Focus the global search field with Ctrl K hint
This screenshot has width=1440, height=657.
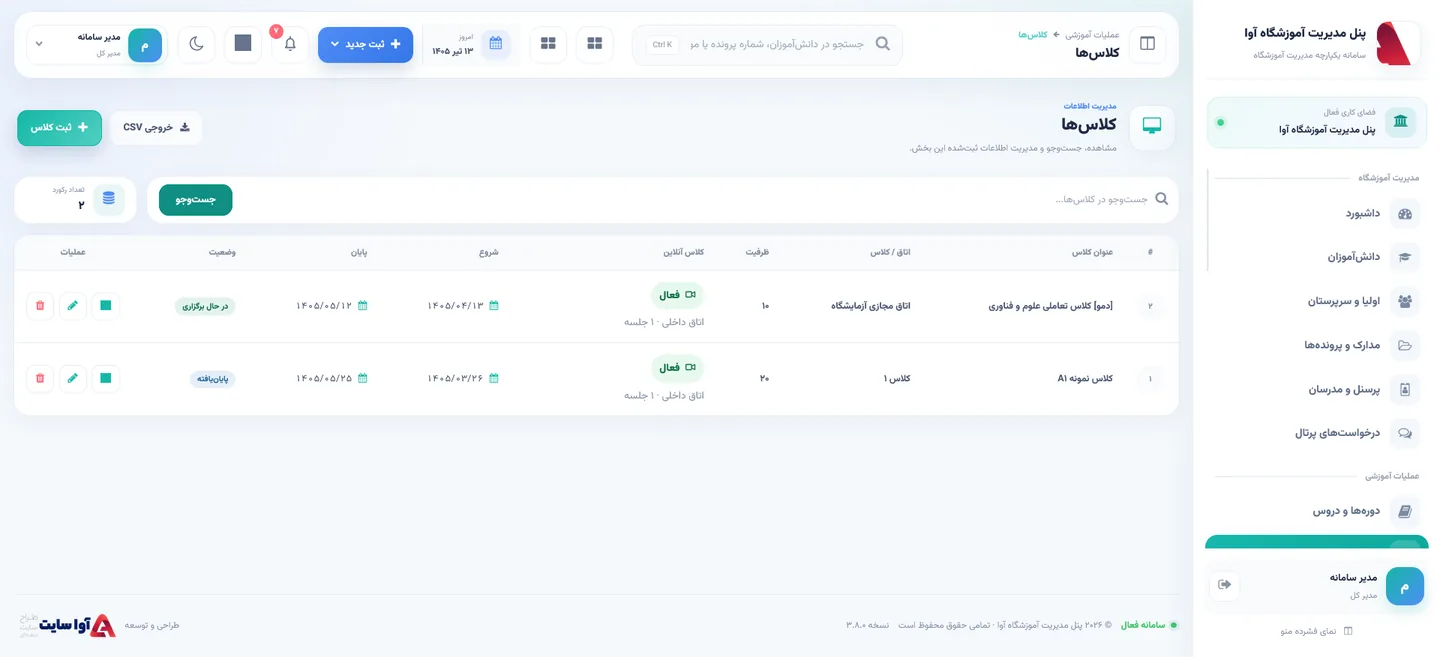[767, 44]
